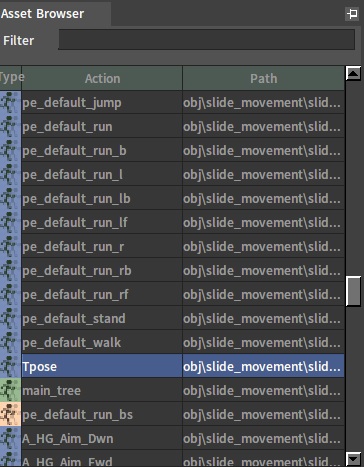
Task: Select the A_HG_Aim_Dwn action
Action: [102, 438]
